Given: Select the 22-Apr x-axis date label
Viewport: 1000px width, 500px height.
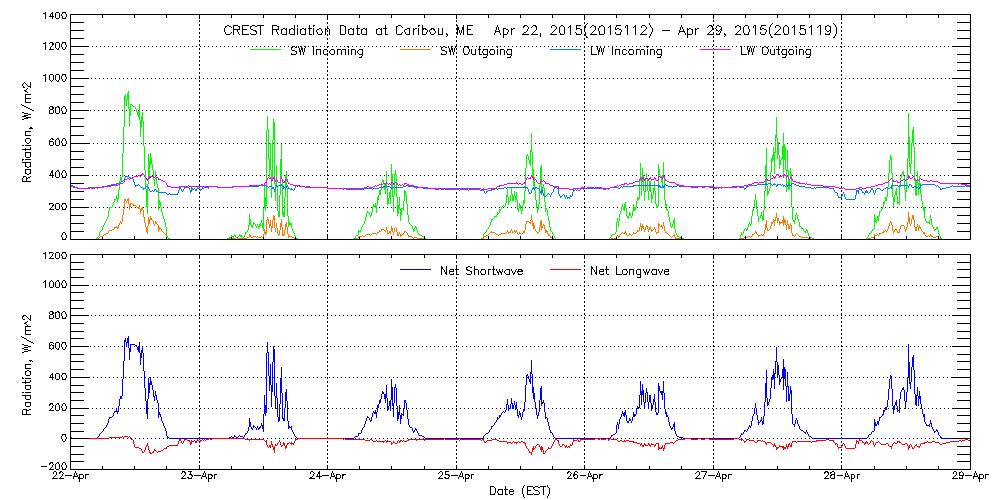Looking at the screenshot, I should click(72, 477).
